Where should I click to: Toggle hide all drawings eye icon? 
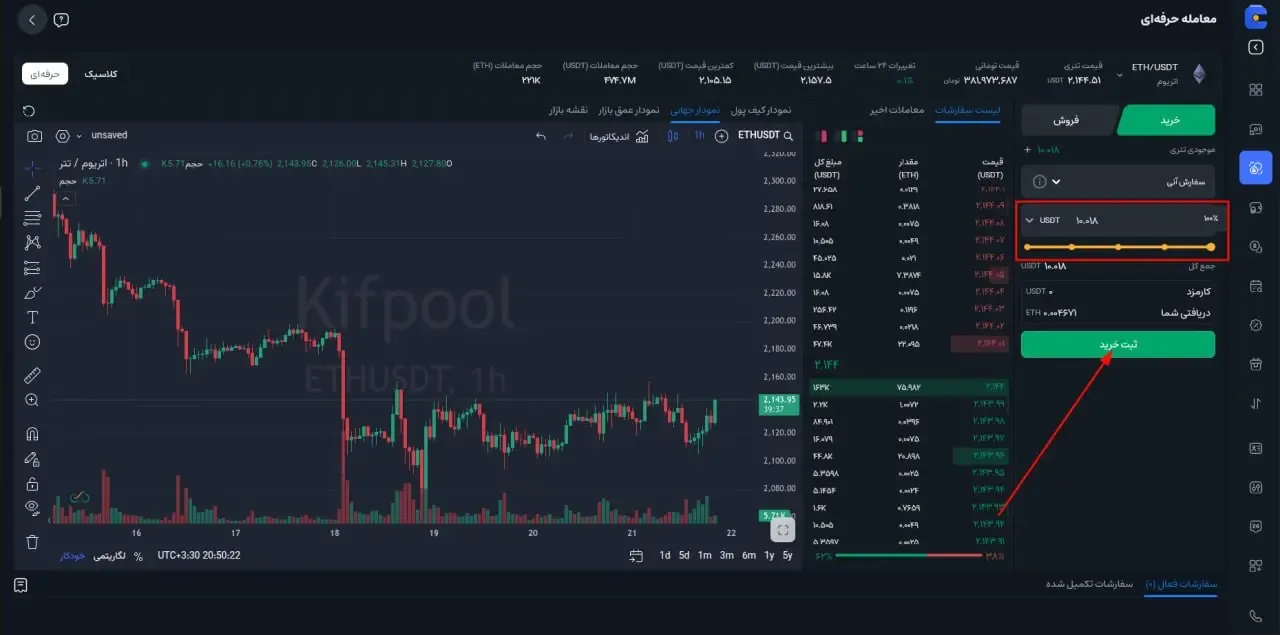pos(32,508)
